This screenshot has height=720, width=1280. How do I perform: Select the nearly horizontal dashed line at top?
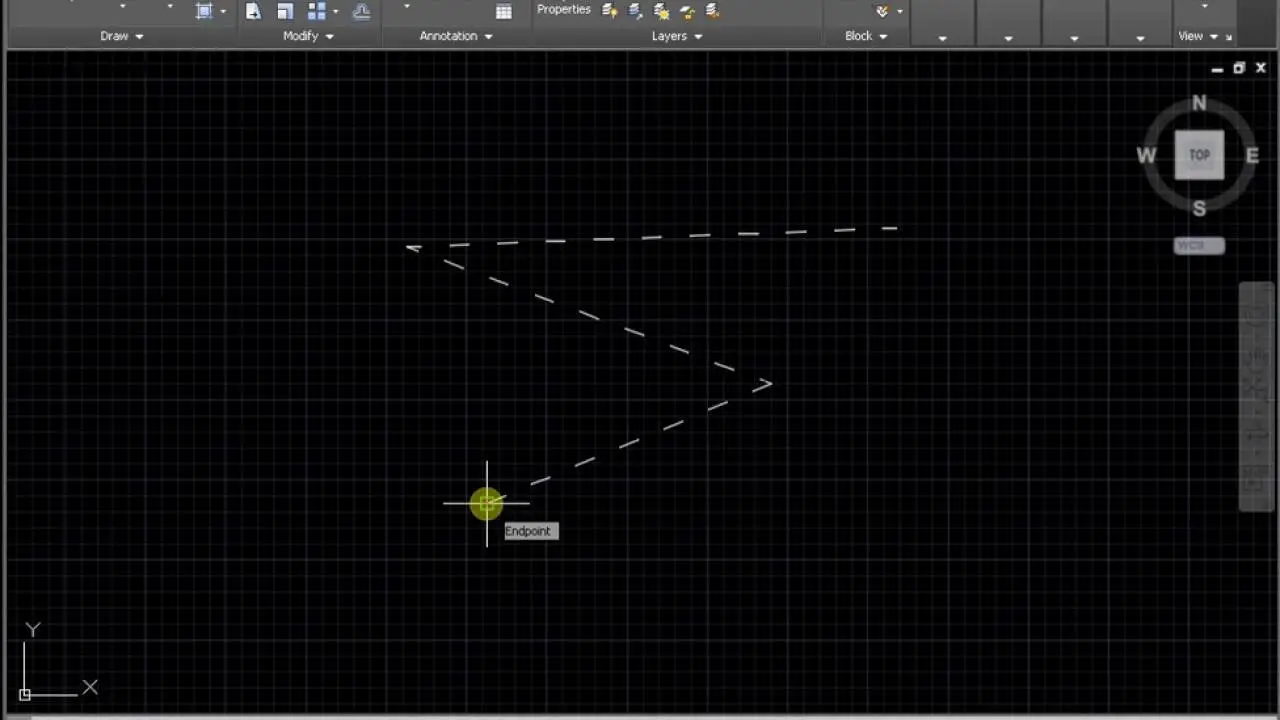pyautogui.click(x=652, y=237)
